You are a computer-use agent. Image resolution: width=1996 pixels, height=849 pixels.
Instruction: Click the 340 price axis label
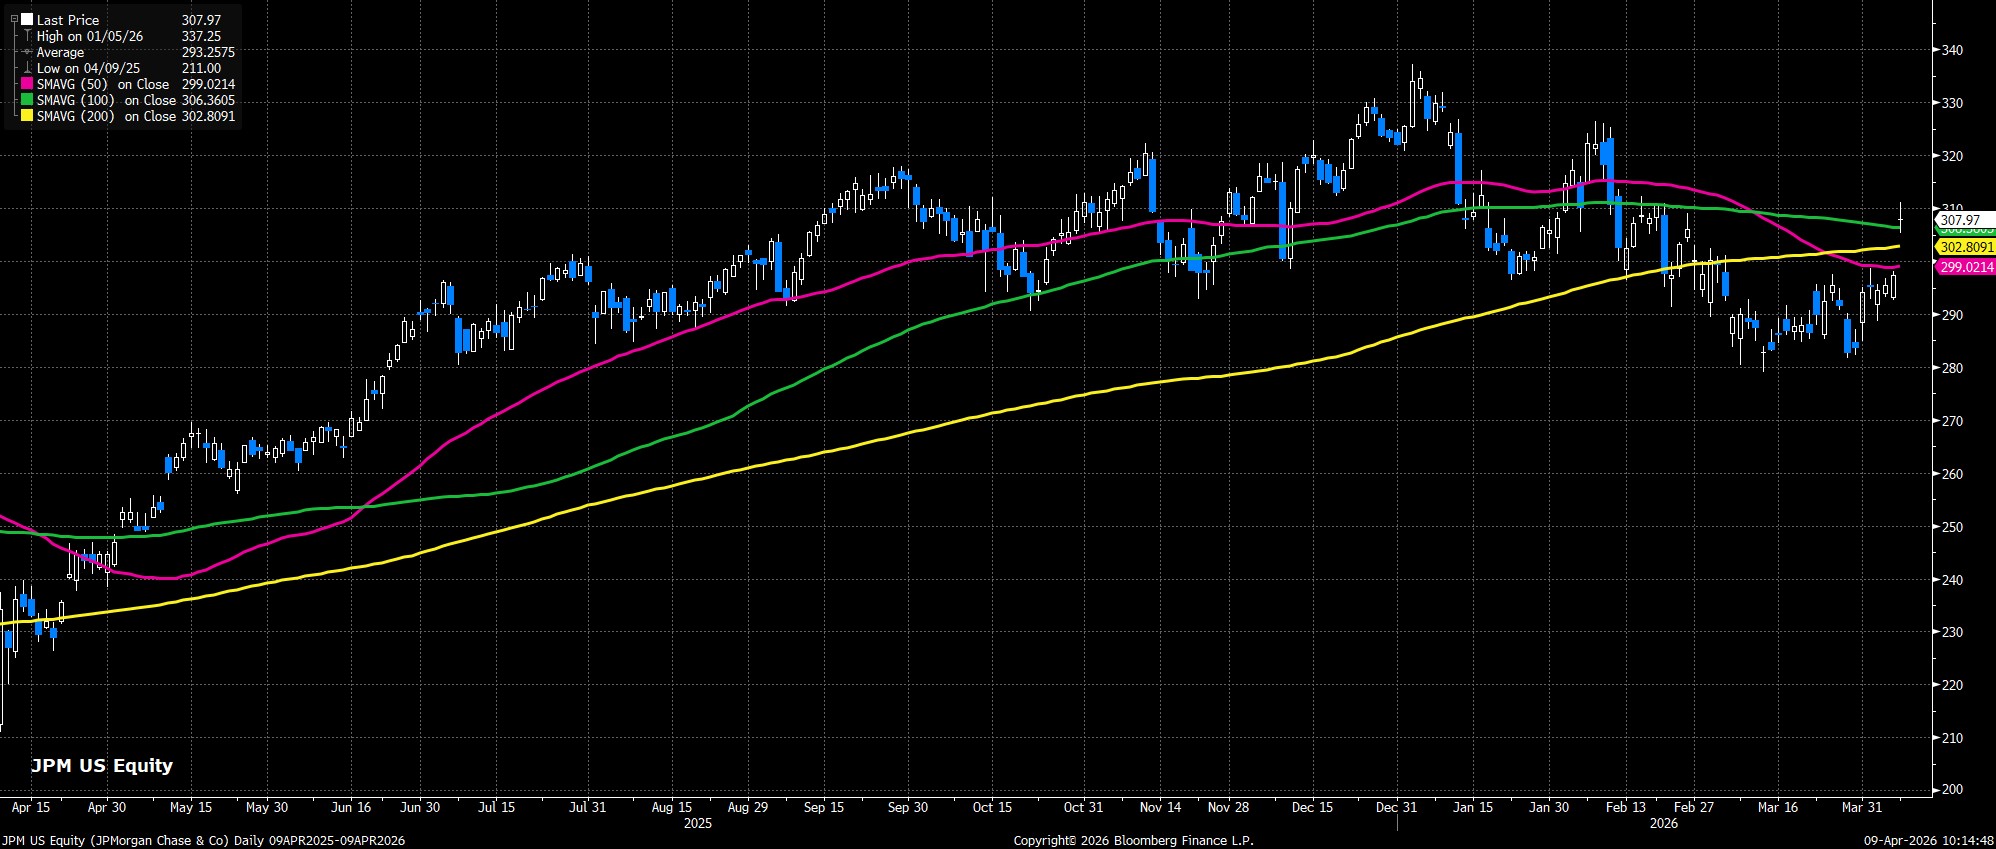click(1951, 50)
